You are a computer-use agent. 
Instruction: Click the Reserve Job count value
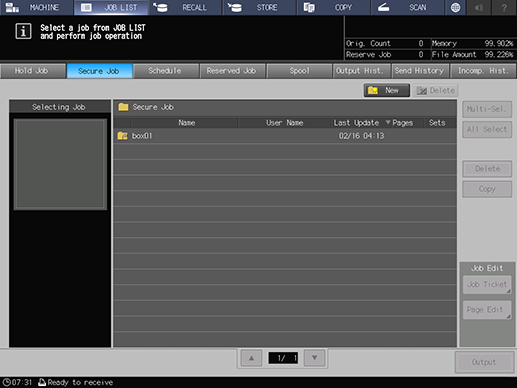click(421, 55)
